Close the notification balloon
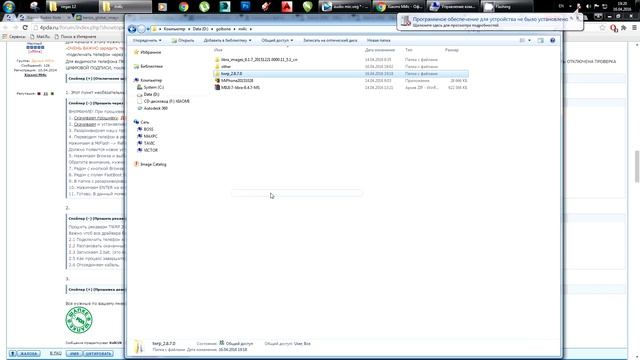 click(x=578, y=18)
